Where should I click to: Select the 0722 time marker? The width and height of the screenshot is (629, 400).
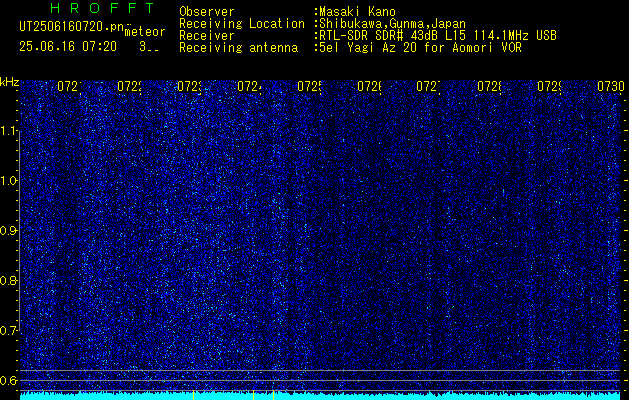(x=129, y=86)
